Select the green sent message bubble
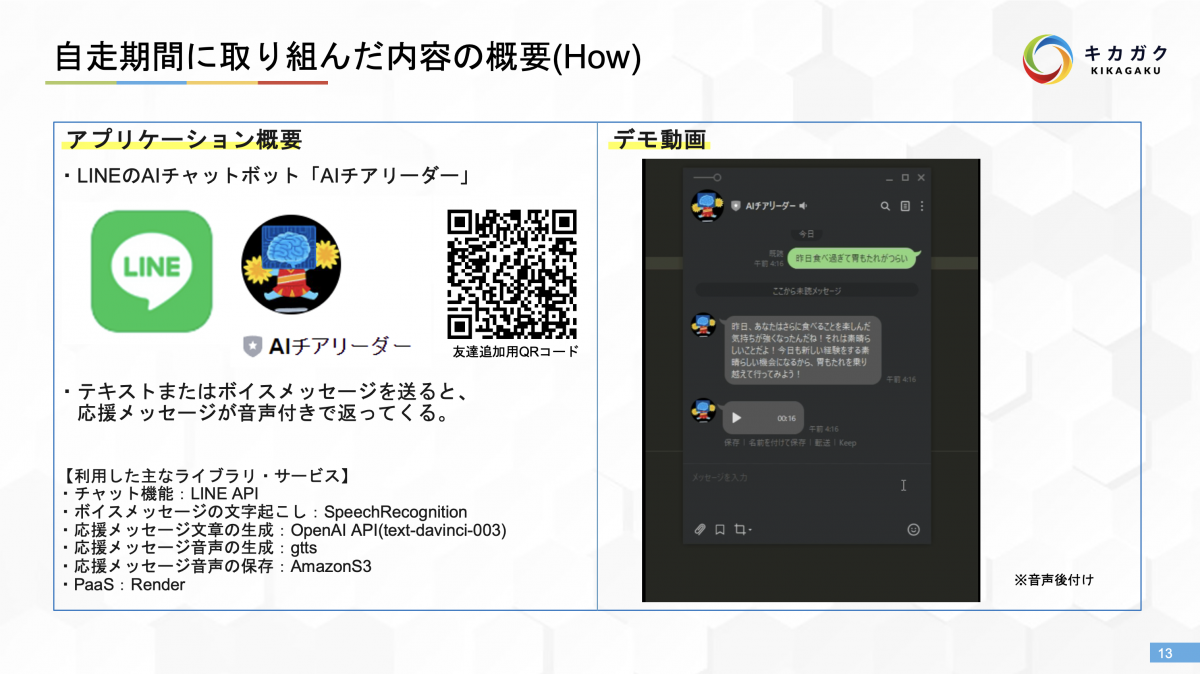The width and height of the screenshot is (1200, 674). 852,258
